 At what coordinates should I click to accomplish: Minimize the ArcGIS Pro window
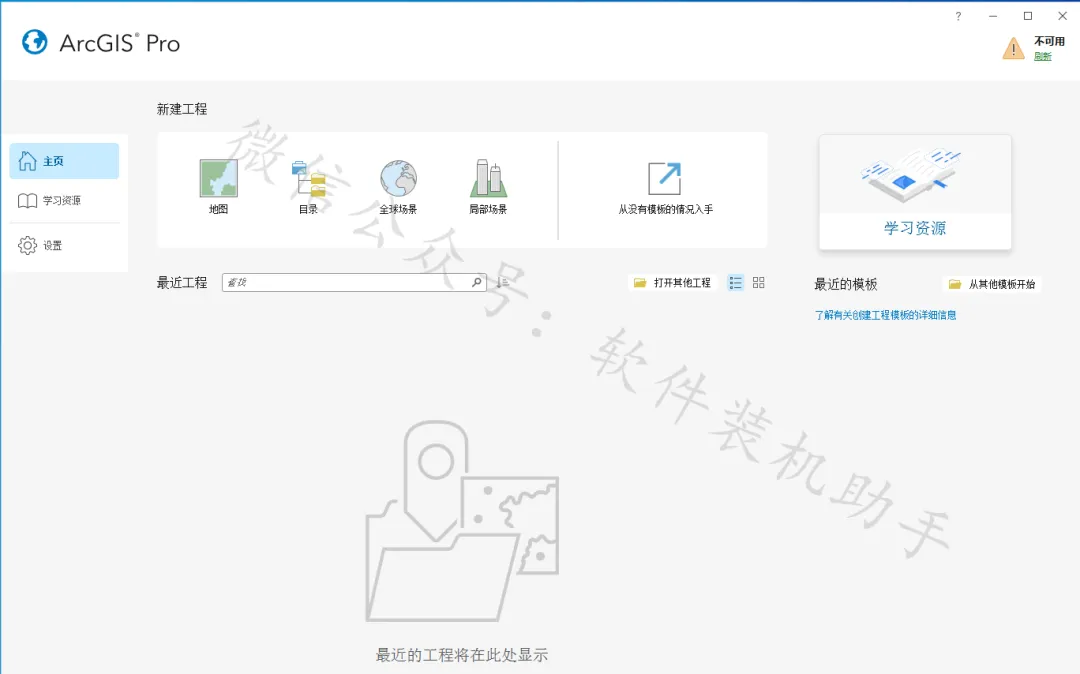993,16
